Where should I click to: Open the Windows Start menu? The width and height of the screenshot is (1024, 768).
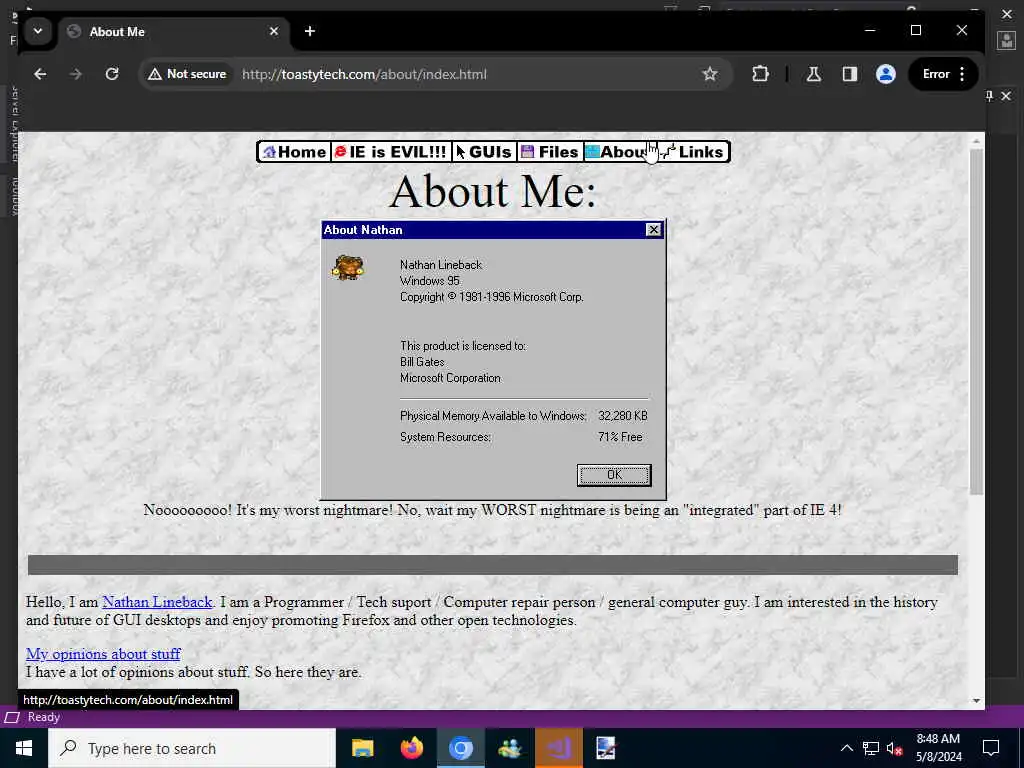(24, 748)
